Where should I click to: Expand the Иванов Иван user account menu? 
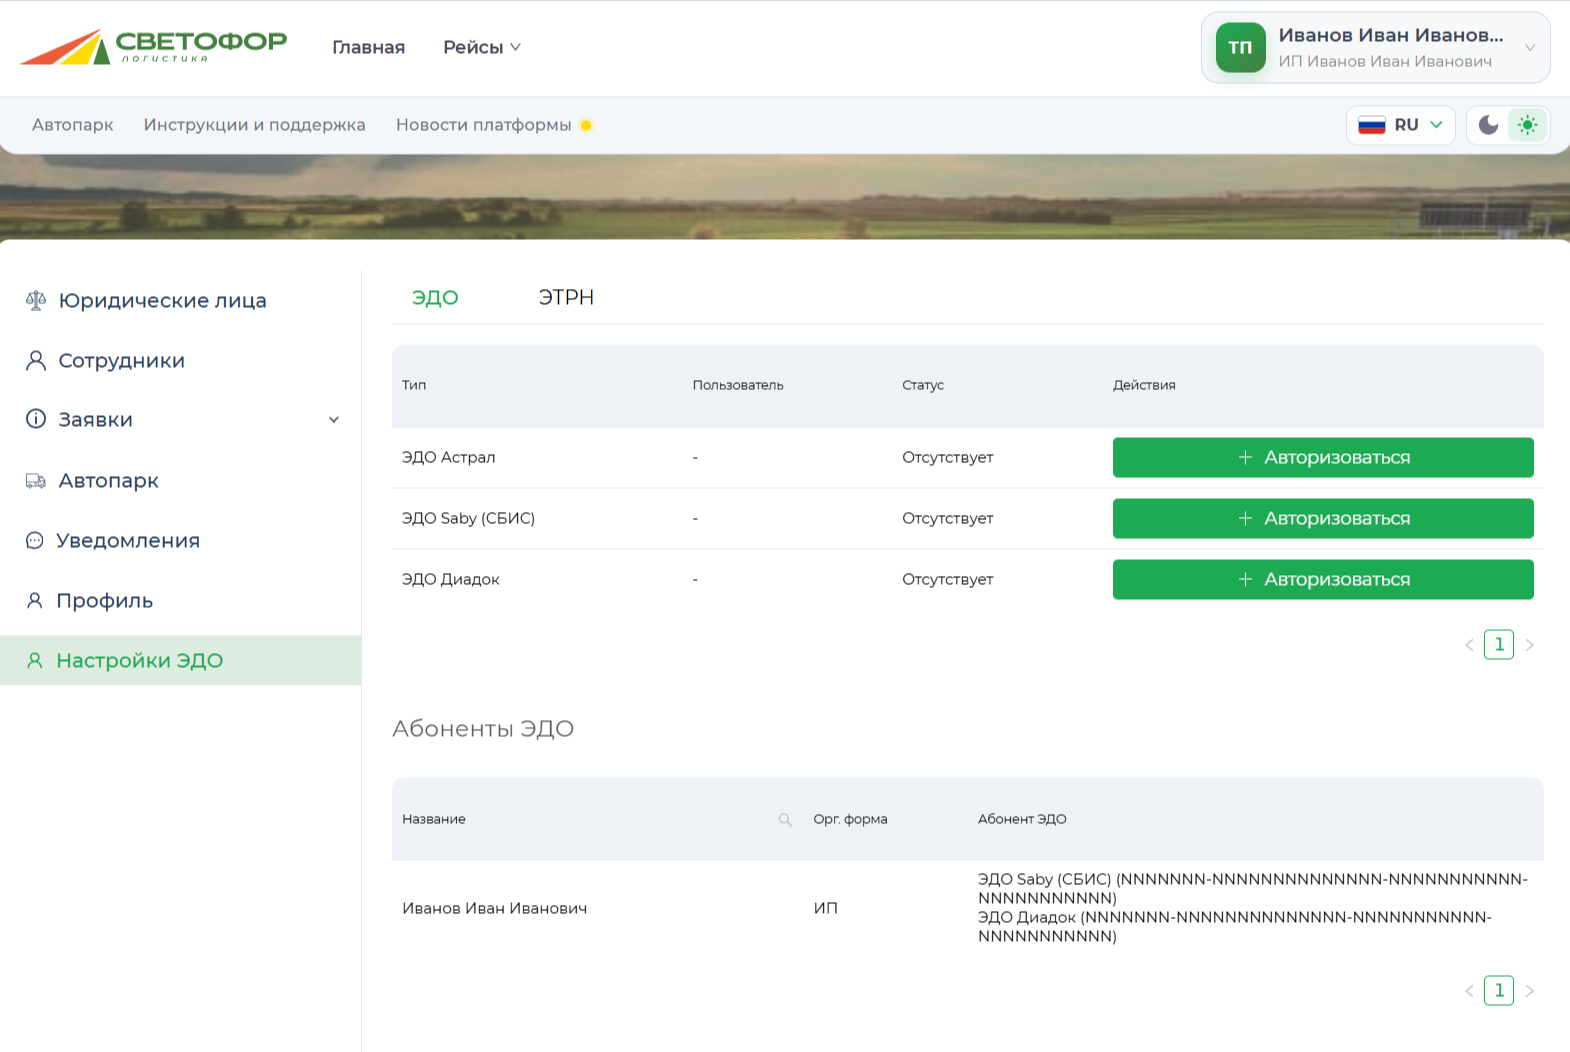(x=1375, y=47)
